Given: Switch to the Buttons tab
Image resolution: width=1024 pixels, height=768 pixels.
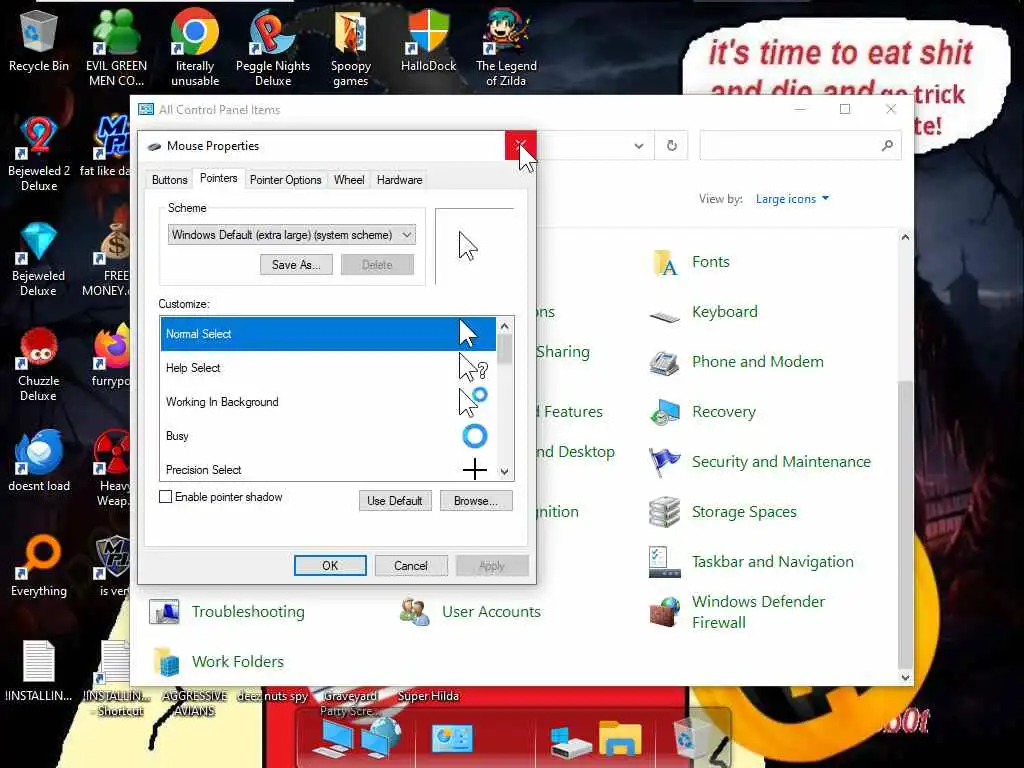Looking at the screenshot, I should (170, 180).
